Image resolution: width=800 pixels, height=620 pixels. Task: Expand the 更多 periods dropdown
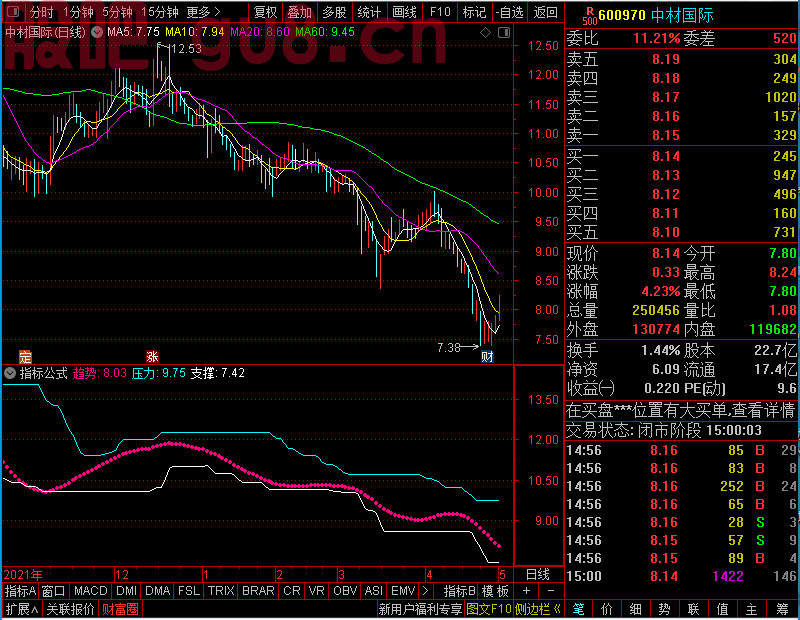point(203,12)
